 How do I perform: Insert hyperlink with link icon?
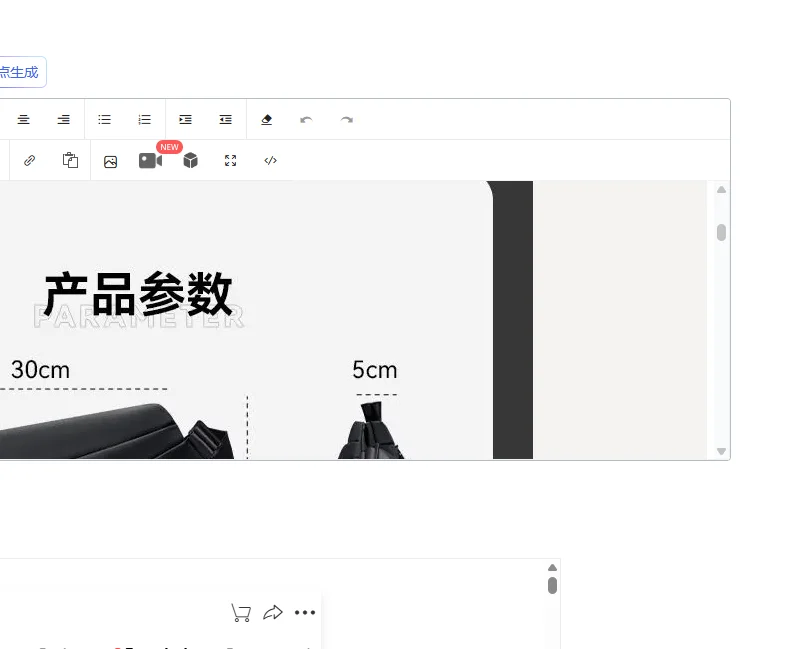coord(29,161)
